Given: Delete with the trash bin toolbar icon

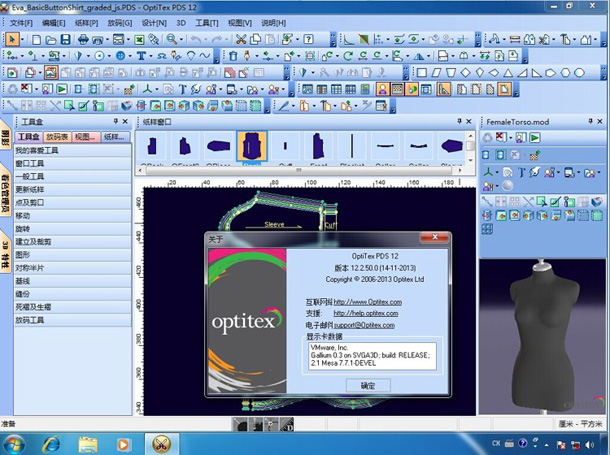Looking at the screenshot, I should coord(233,56).
